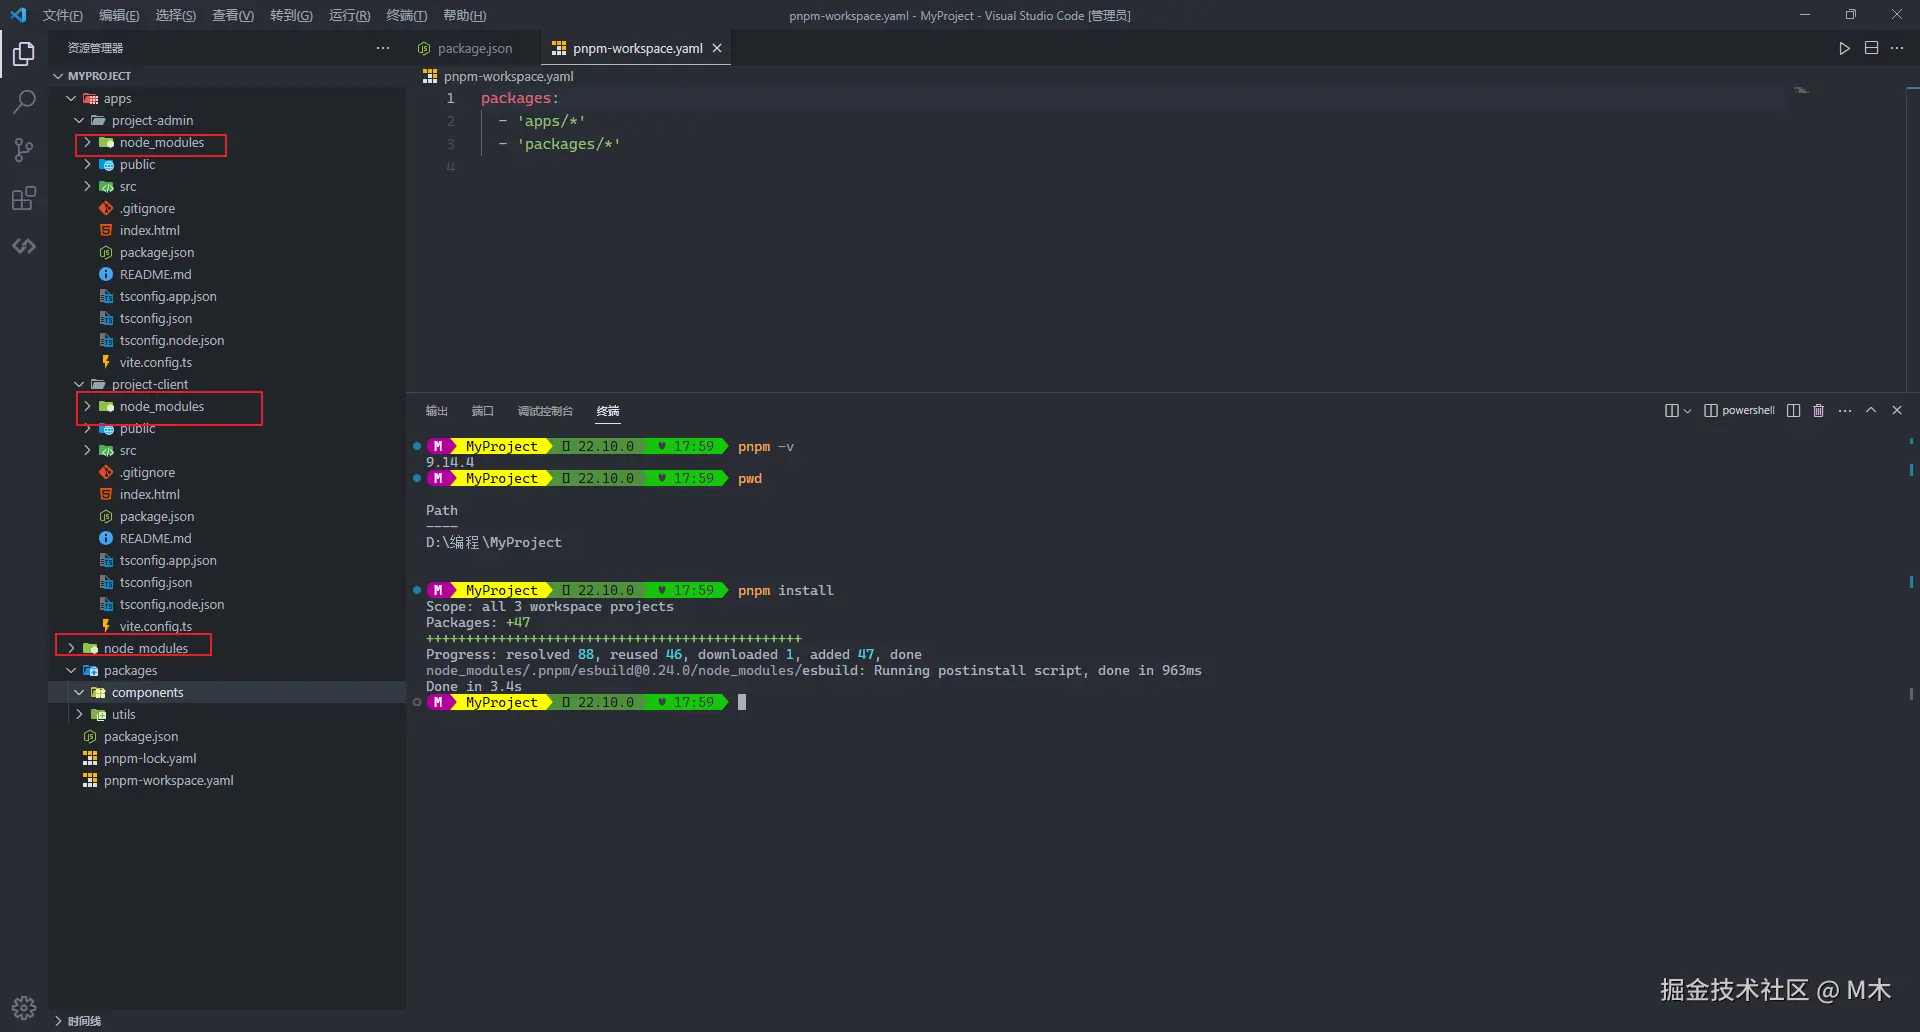
Task: Open the 帮助(H) menu
Action: click(x=465, y=15)
